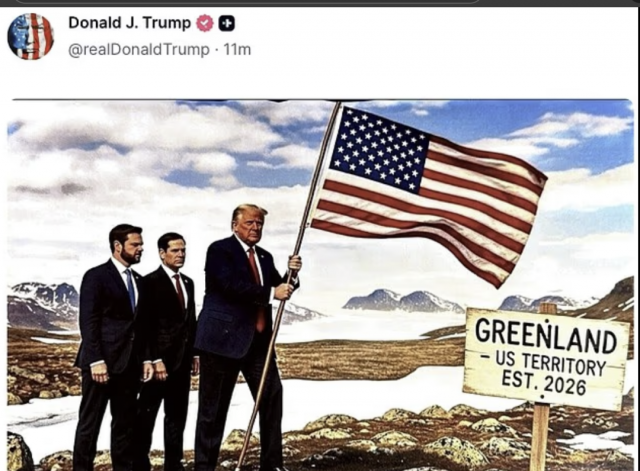This screenshot has height=471, width=640.
Task: Open the flag-painted face profile avatar
Action: click(31, 36)
